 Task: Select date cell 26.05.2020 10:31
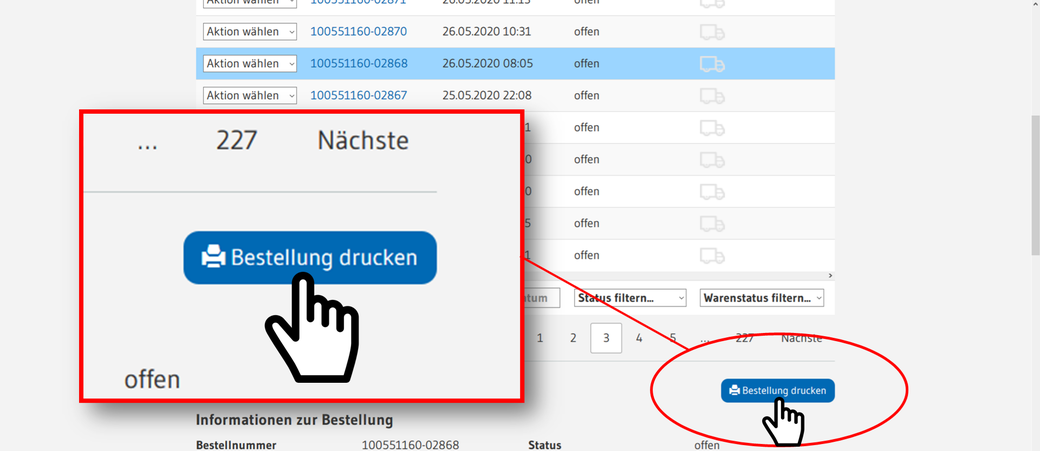click(x=487, y=32)
